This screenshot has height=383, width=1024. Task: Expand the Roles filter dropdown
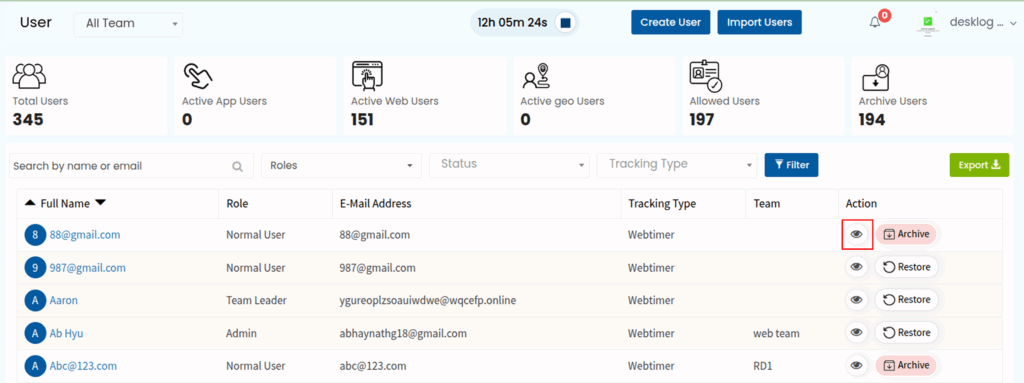341,165
